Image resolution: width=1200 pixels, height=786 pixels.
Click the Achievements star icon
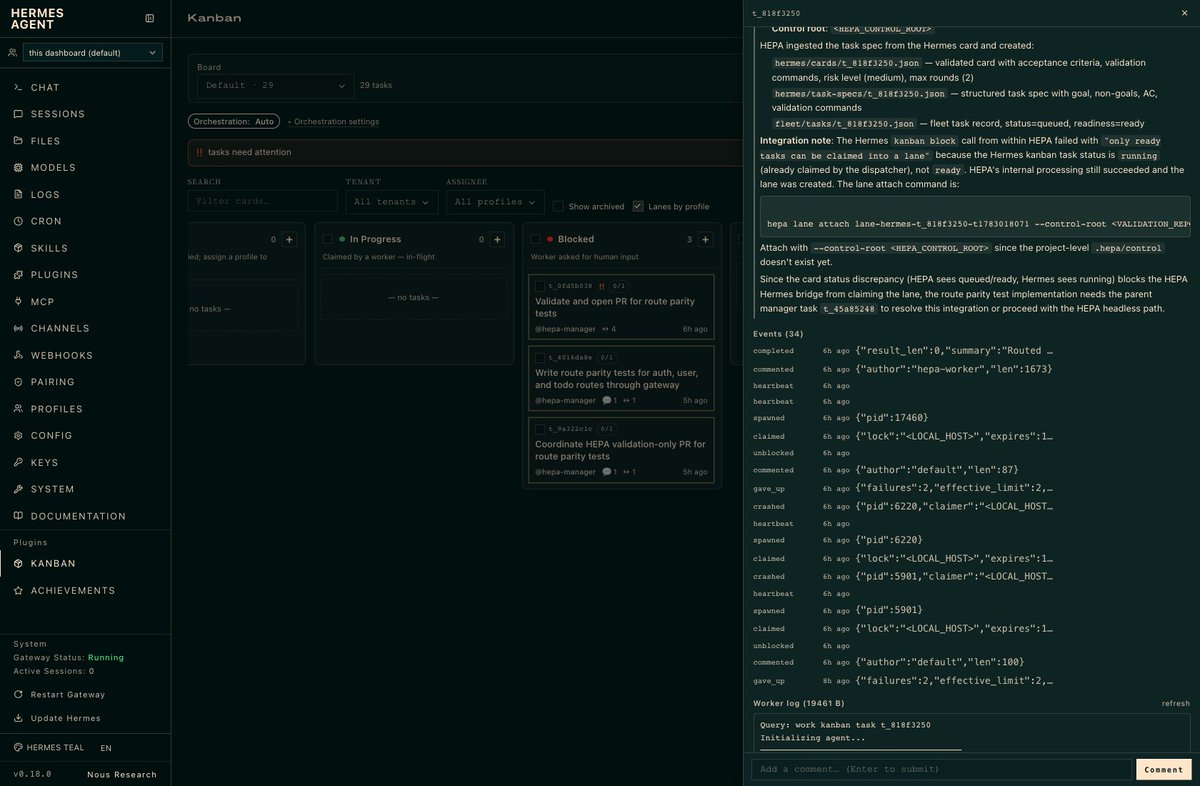point(19,591)
